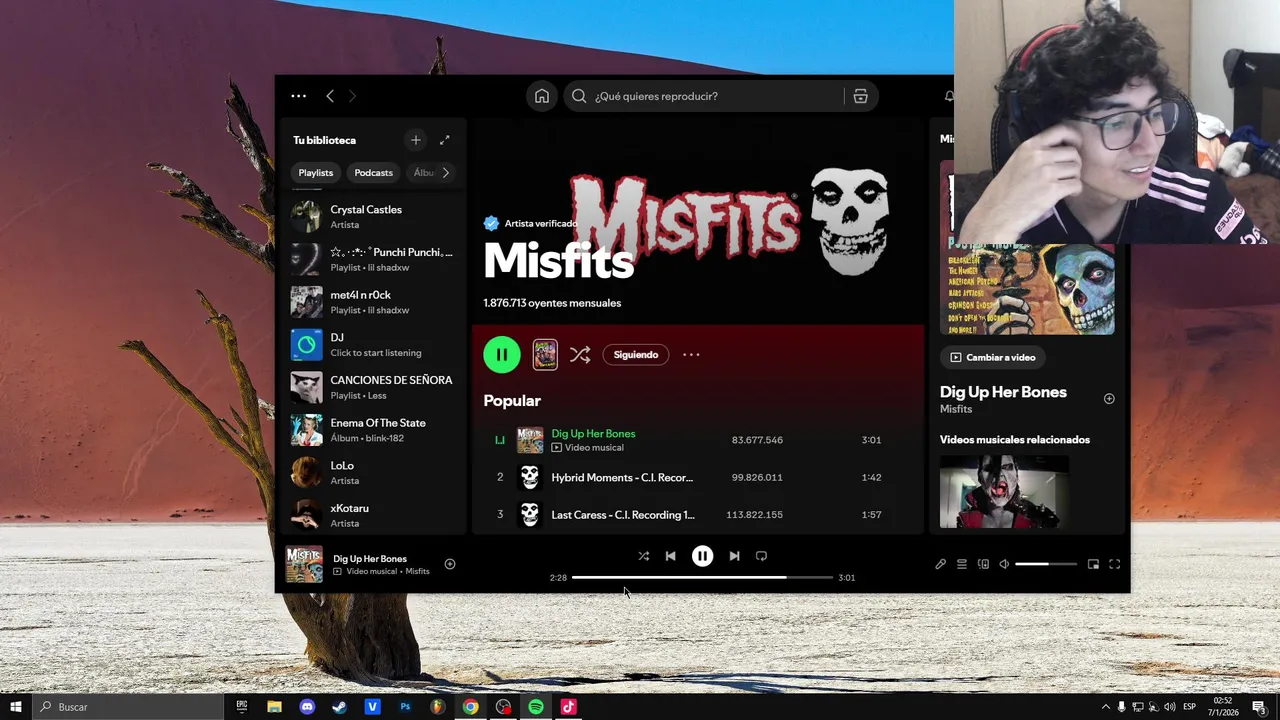Open the Enema Of The State album
Viewport: 1280px width, 720px height.
point(372,430)
